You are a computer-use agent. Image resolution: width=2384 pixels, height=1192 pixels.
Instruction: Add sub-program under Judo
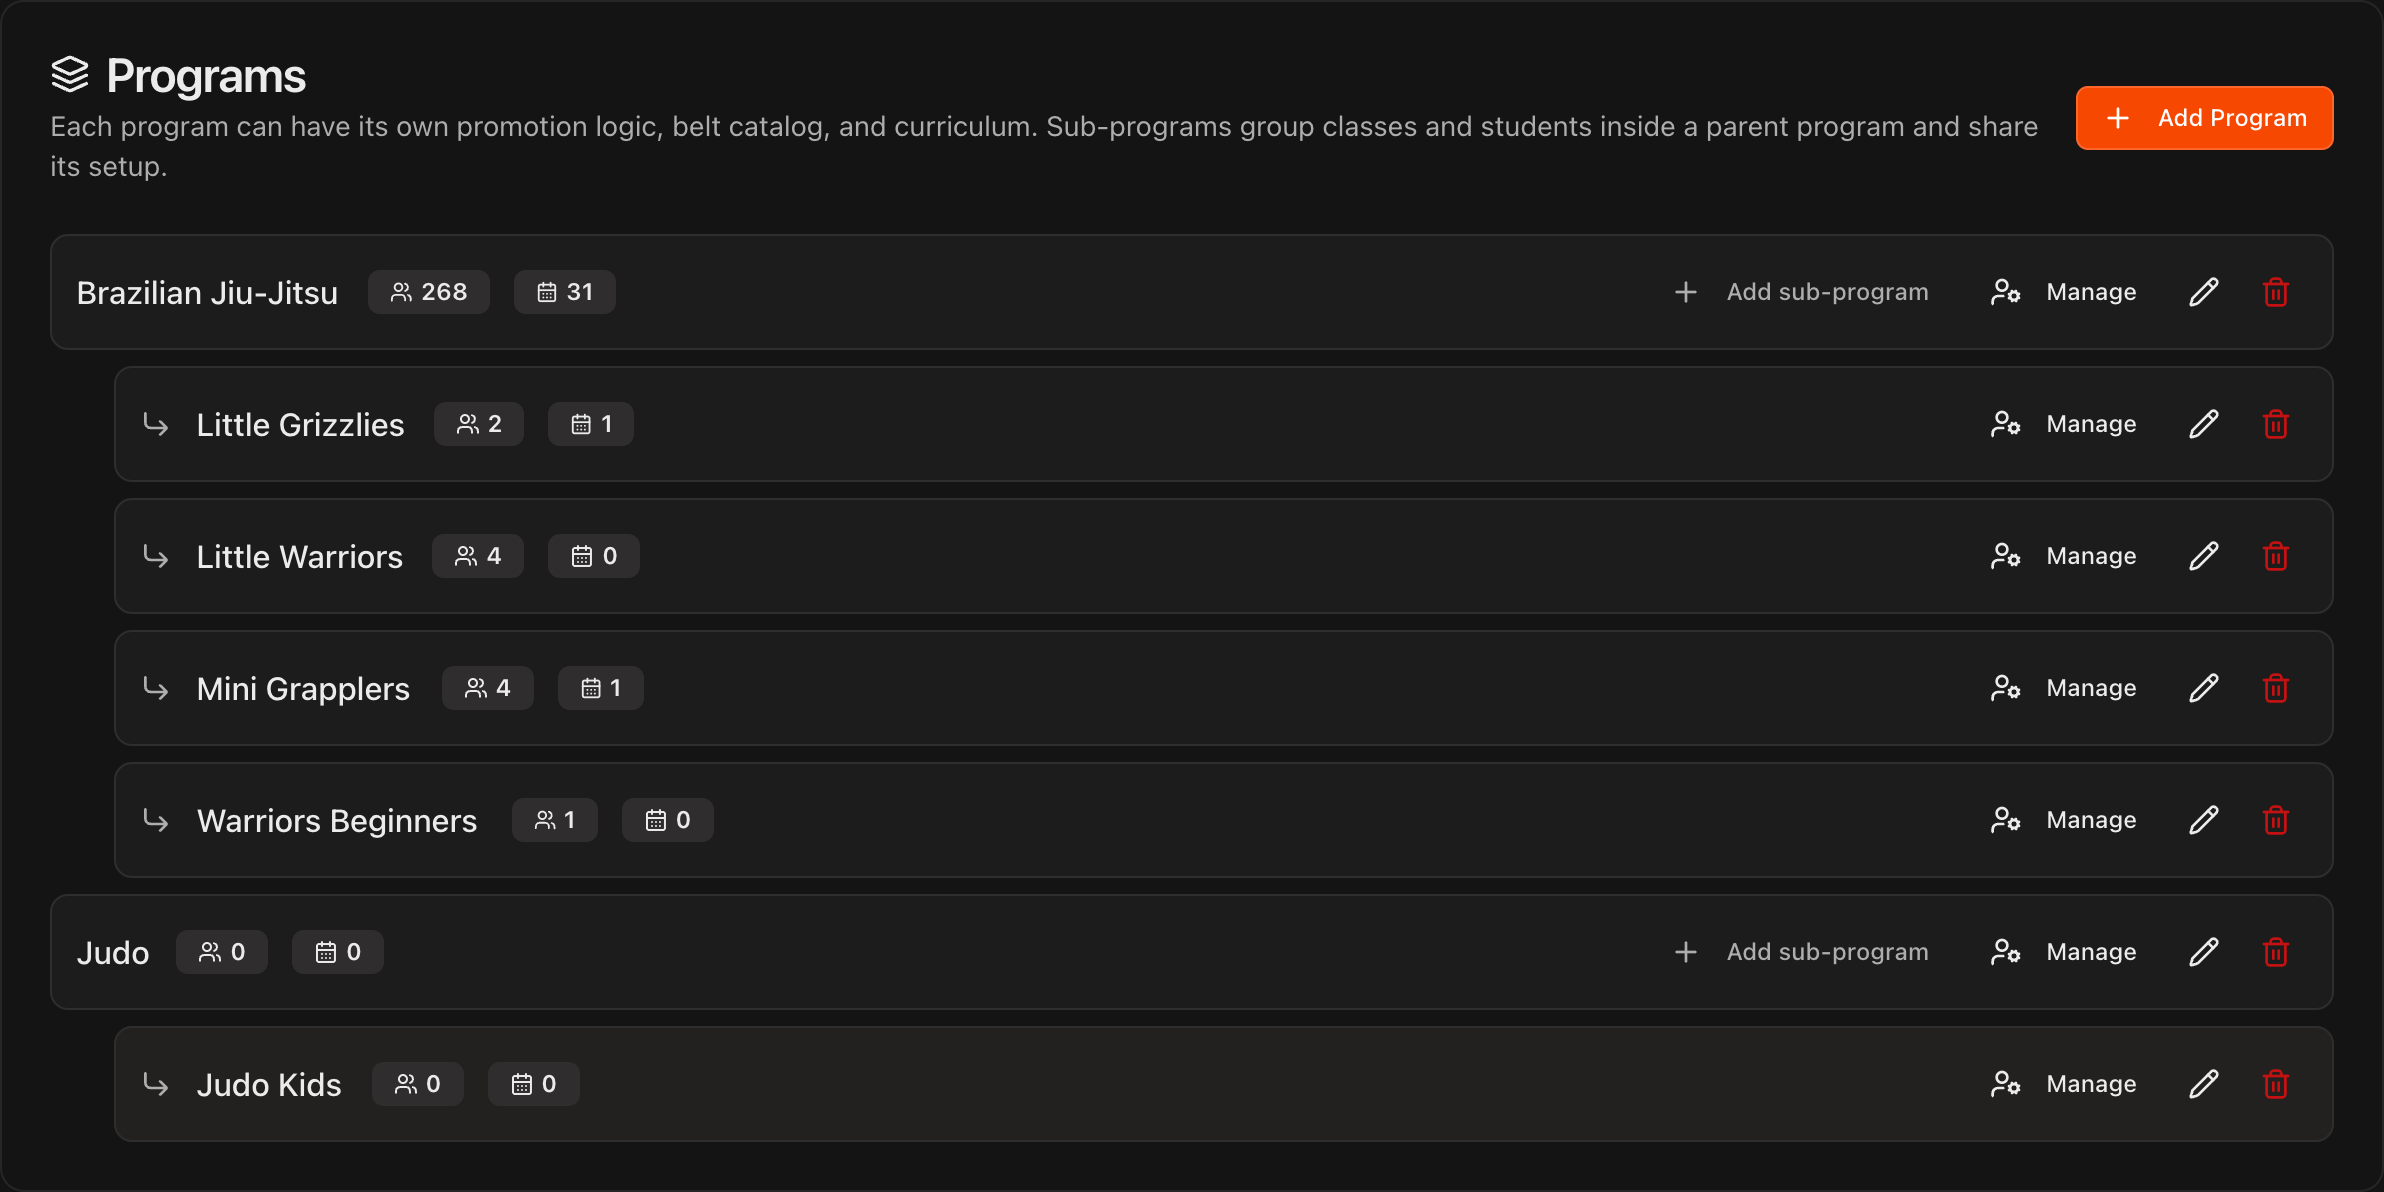pyautogui.click(x=1801, y=952)
